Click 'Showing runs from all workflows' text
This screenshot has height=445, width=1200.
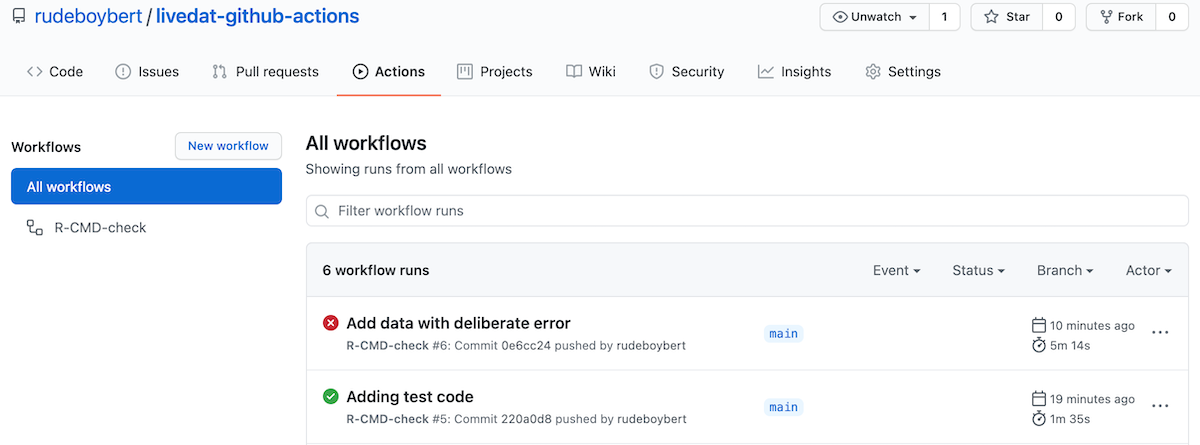click(409, 169)
